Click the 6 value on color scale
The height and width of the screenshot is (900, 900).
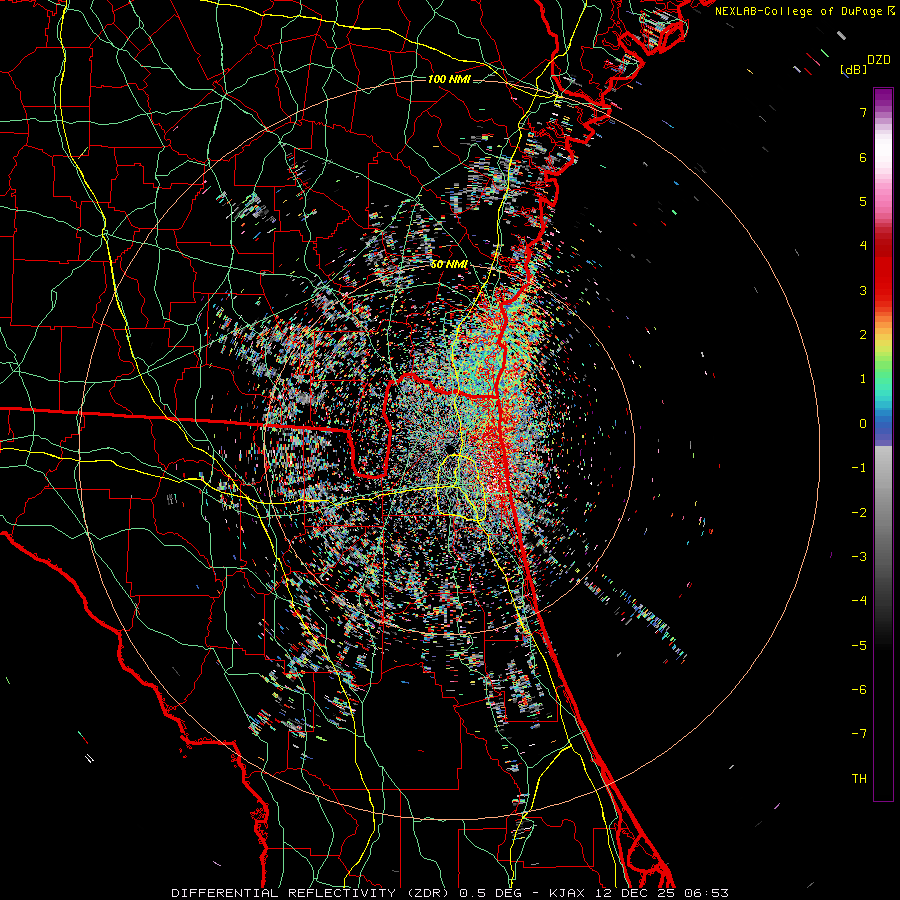point(863,157)
